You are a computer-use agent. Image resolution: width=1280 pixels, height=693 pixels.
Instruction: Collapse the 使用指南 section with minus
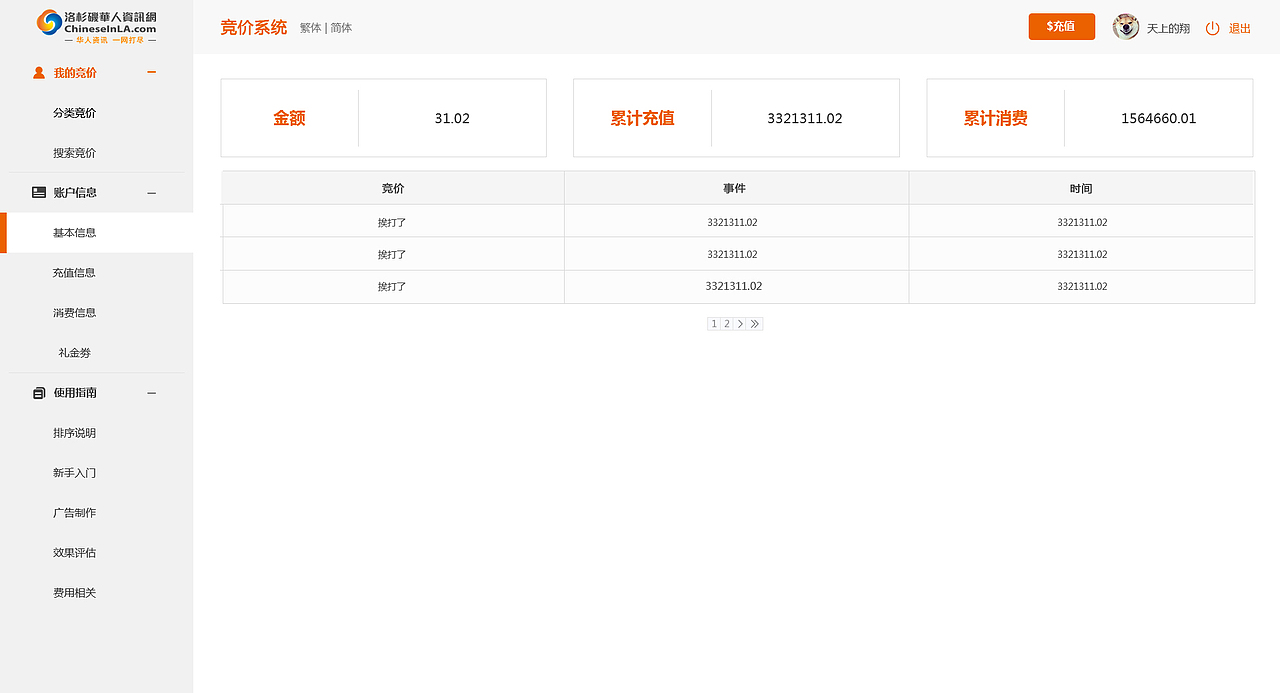tap(152, 393)
